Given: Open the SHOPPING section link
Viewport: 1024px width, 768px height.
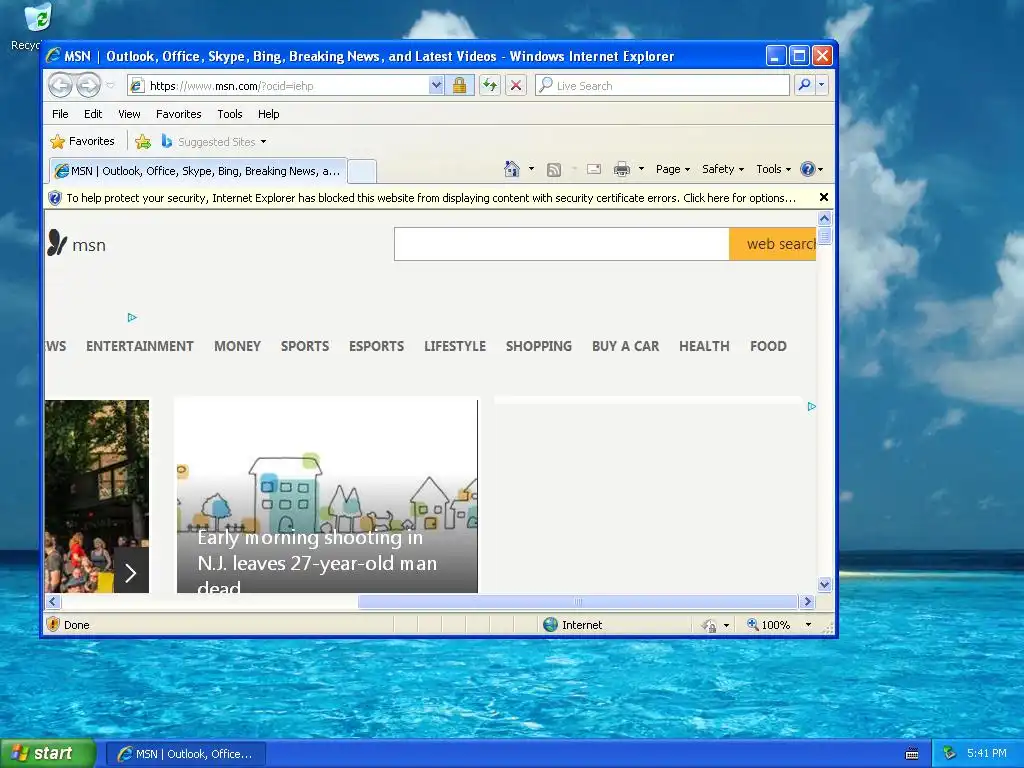Looking at the screenshot, I should [539, 346].
